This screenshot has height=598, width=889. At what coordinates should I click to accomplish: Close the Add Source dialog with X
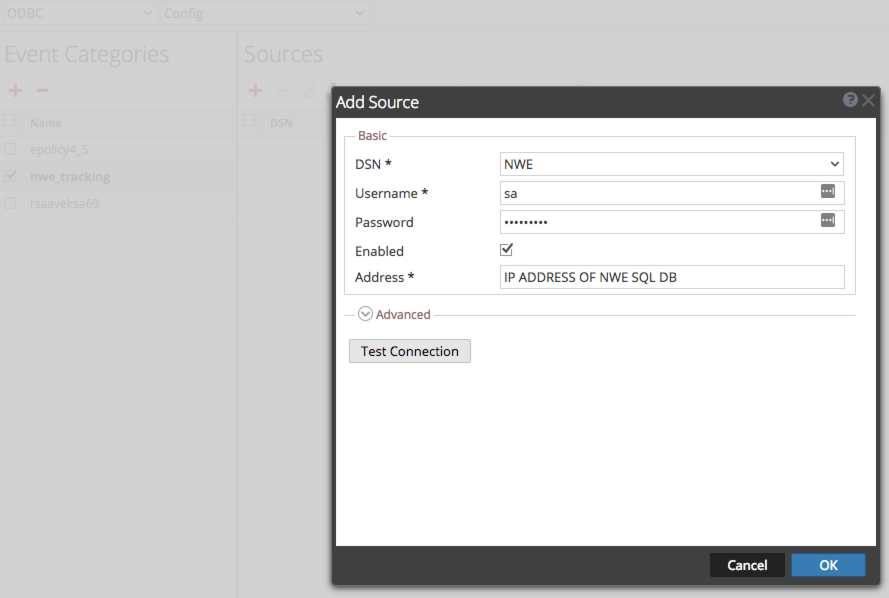pos(868,100)
